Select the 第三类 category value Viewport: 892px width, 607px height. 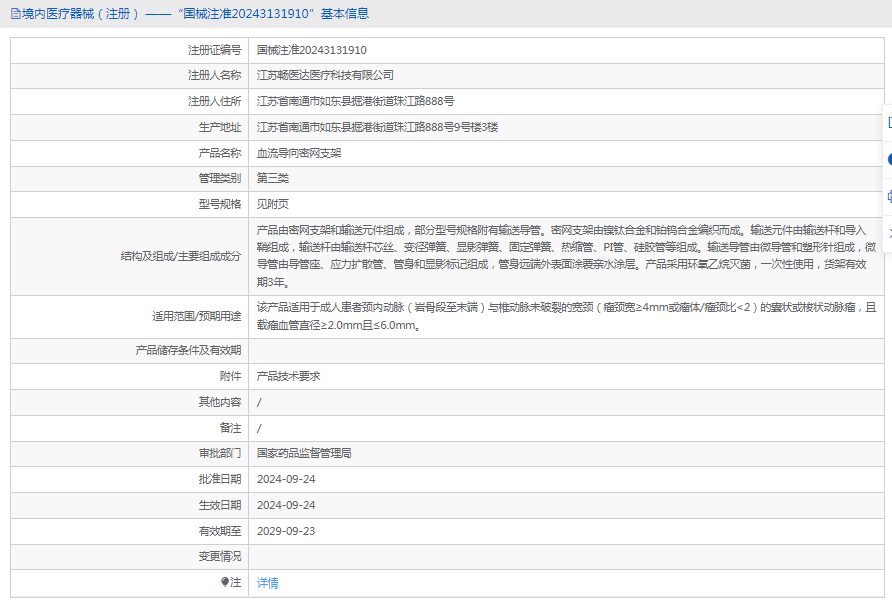272,178
